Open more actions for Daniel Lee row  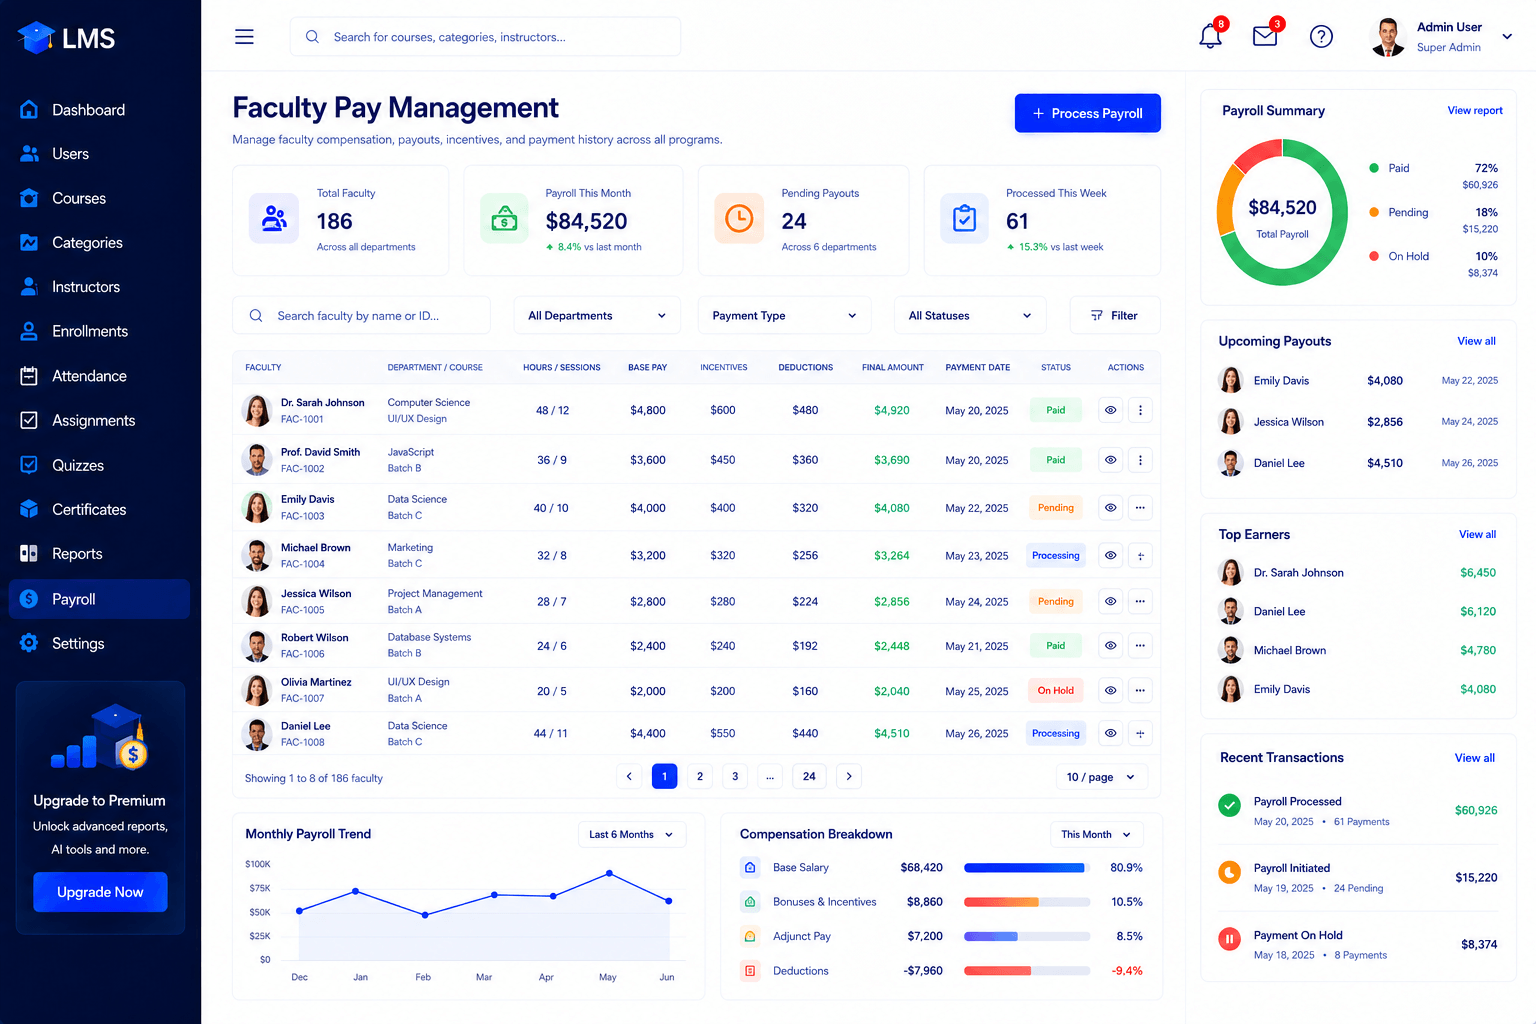[1140, 733]
